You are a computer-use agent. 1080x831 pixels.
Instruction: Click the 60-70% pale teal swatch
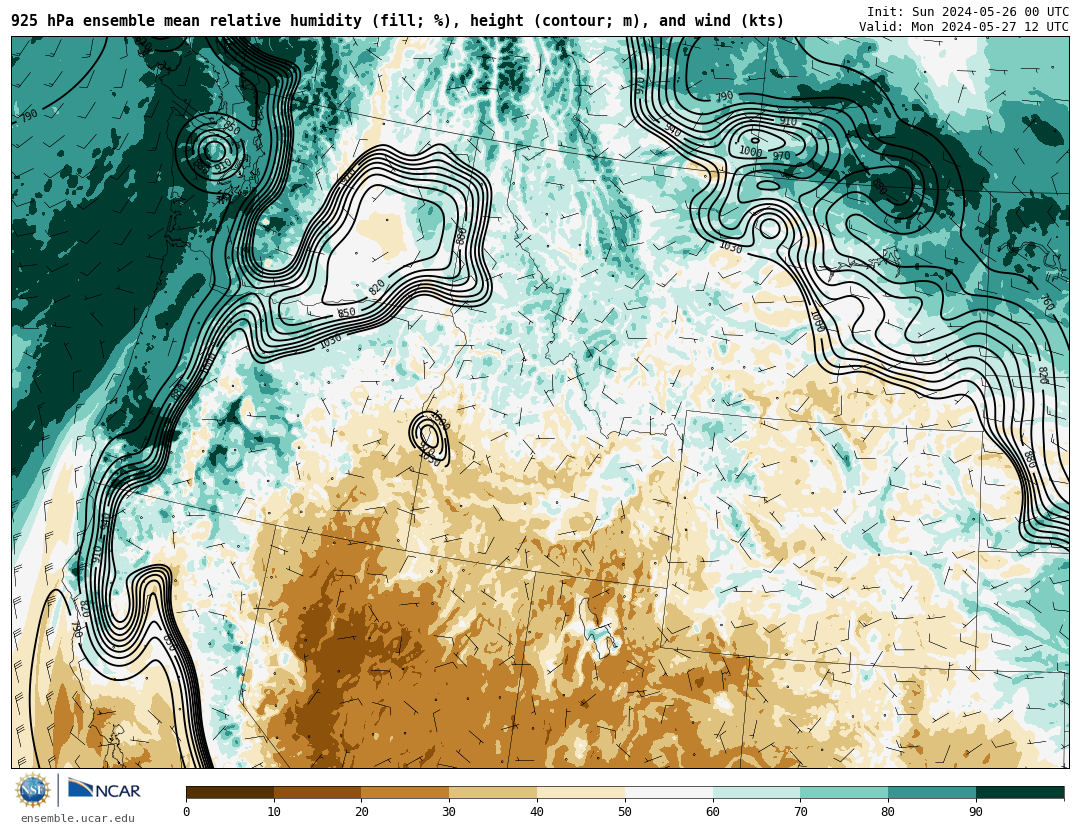756,793
